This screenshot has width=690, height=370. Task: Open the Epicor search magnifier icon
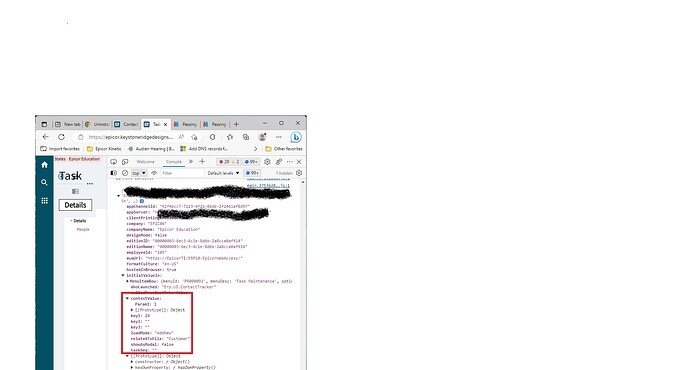[x=44, y=182]
